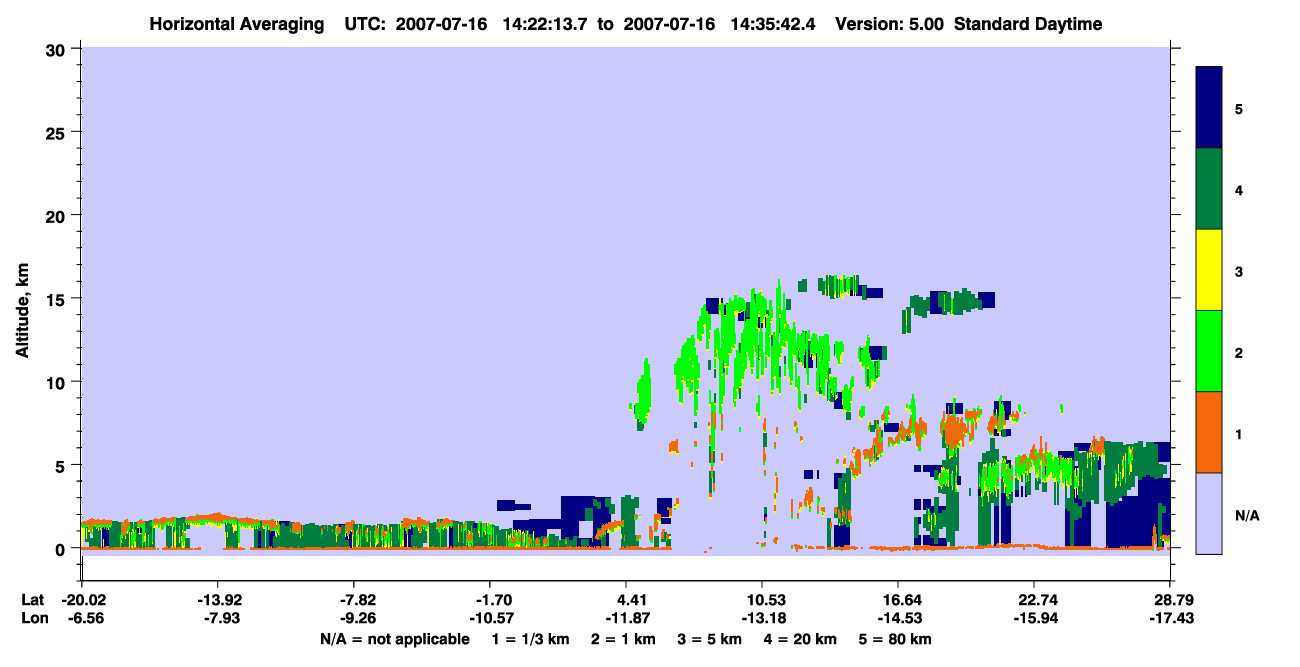Click the altitude tick label '25'
Image resolution: width=1300 pixels, height=667 pixels.
click(58, 132)
